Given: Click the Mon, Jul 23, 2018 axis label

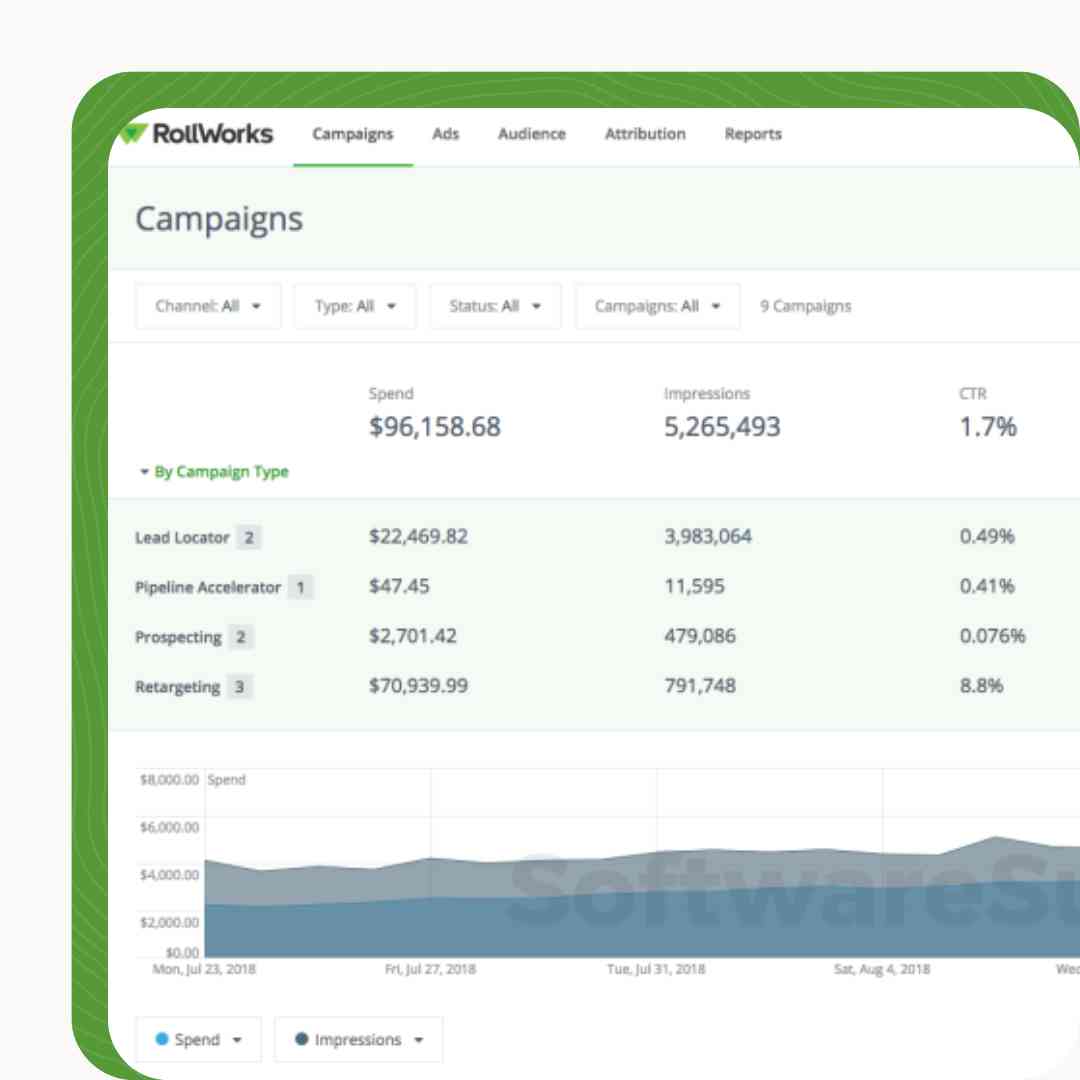Looking at the screenshot, I should point(204,969).
